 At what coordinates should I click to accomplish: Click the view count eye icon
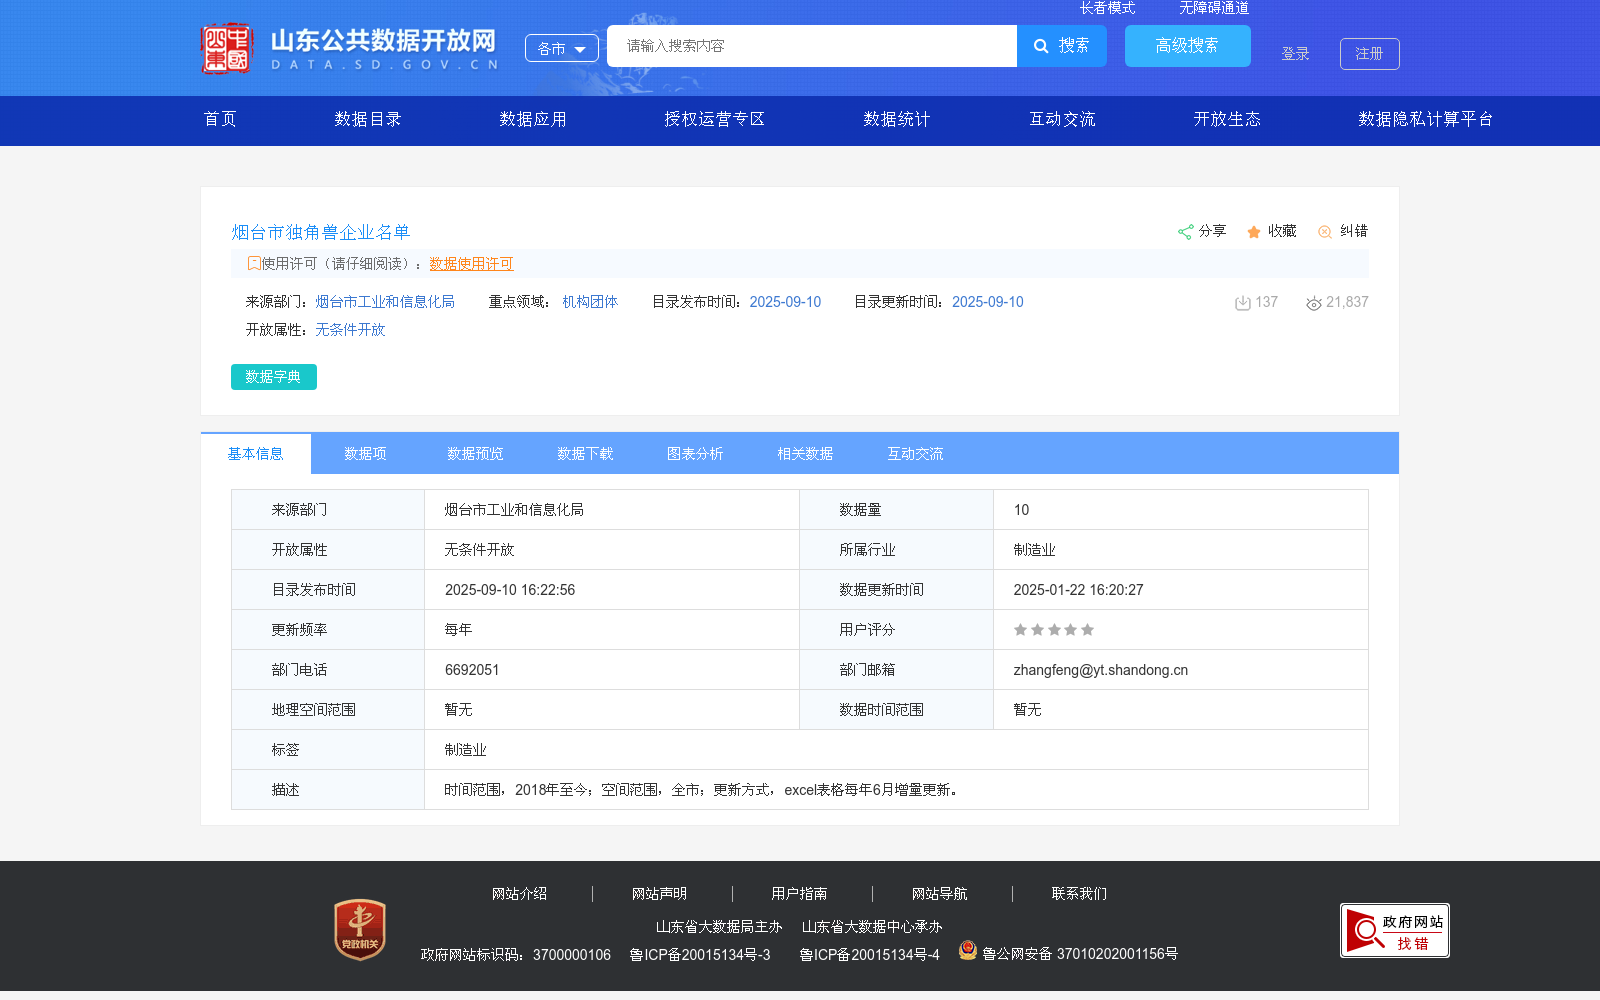1314,303
